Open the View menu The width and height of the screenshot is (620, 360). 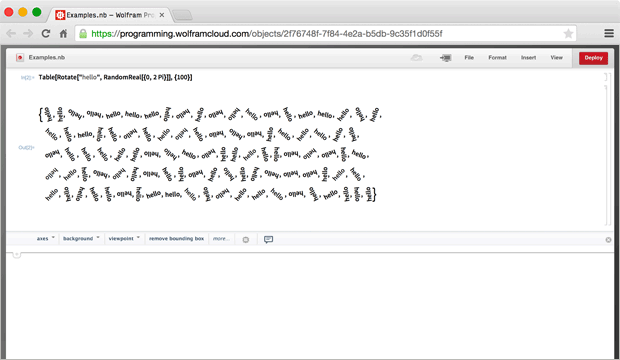[556, 58]
